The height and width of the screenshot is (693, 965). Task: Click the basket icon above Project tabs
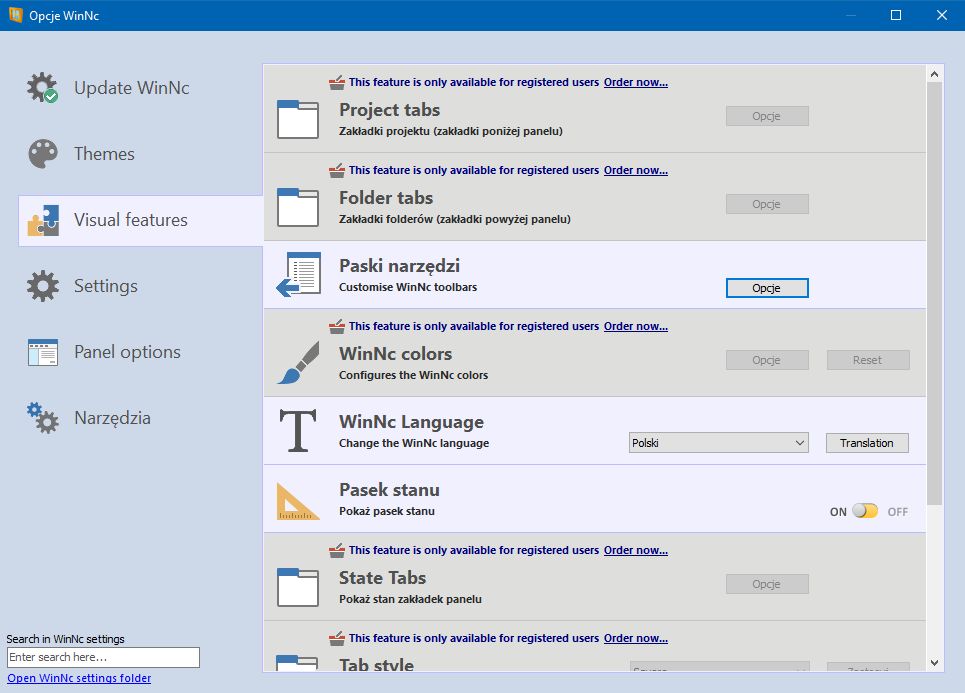coord(337,82)
